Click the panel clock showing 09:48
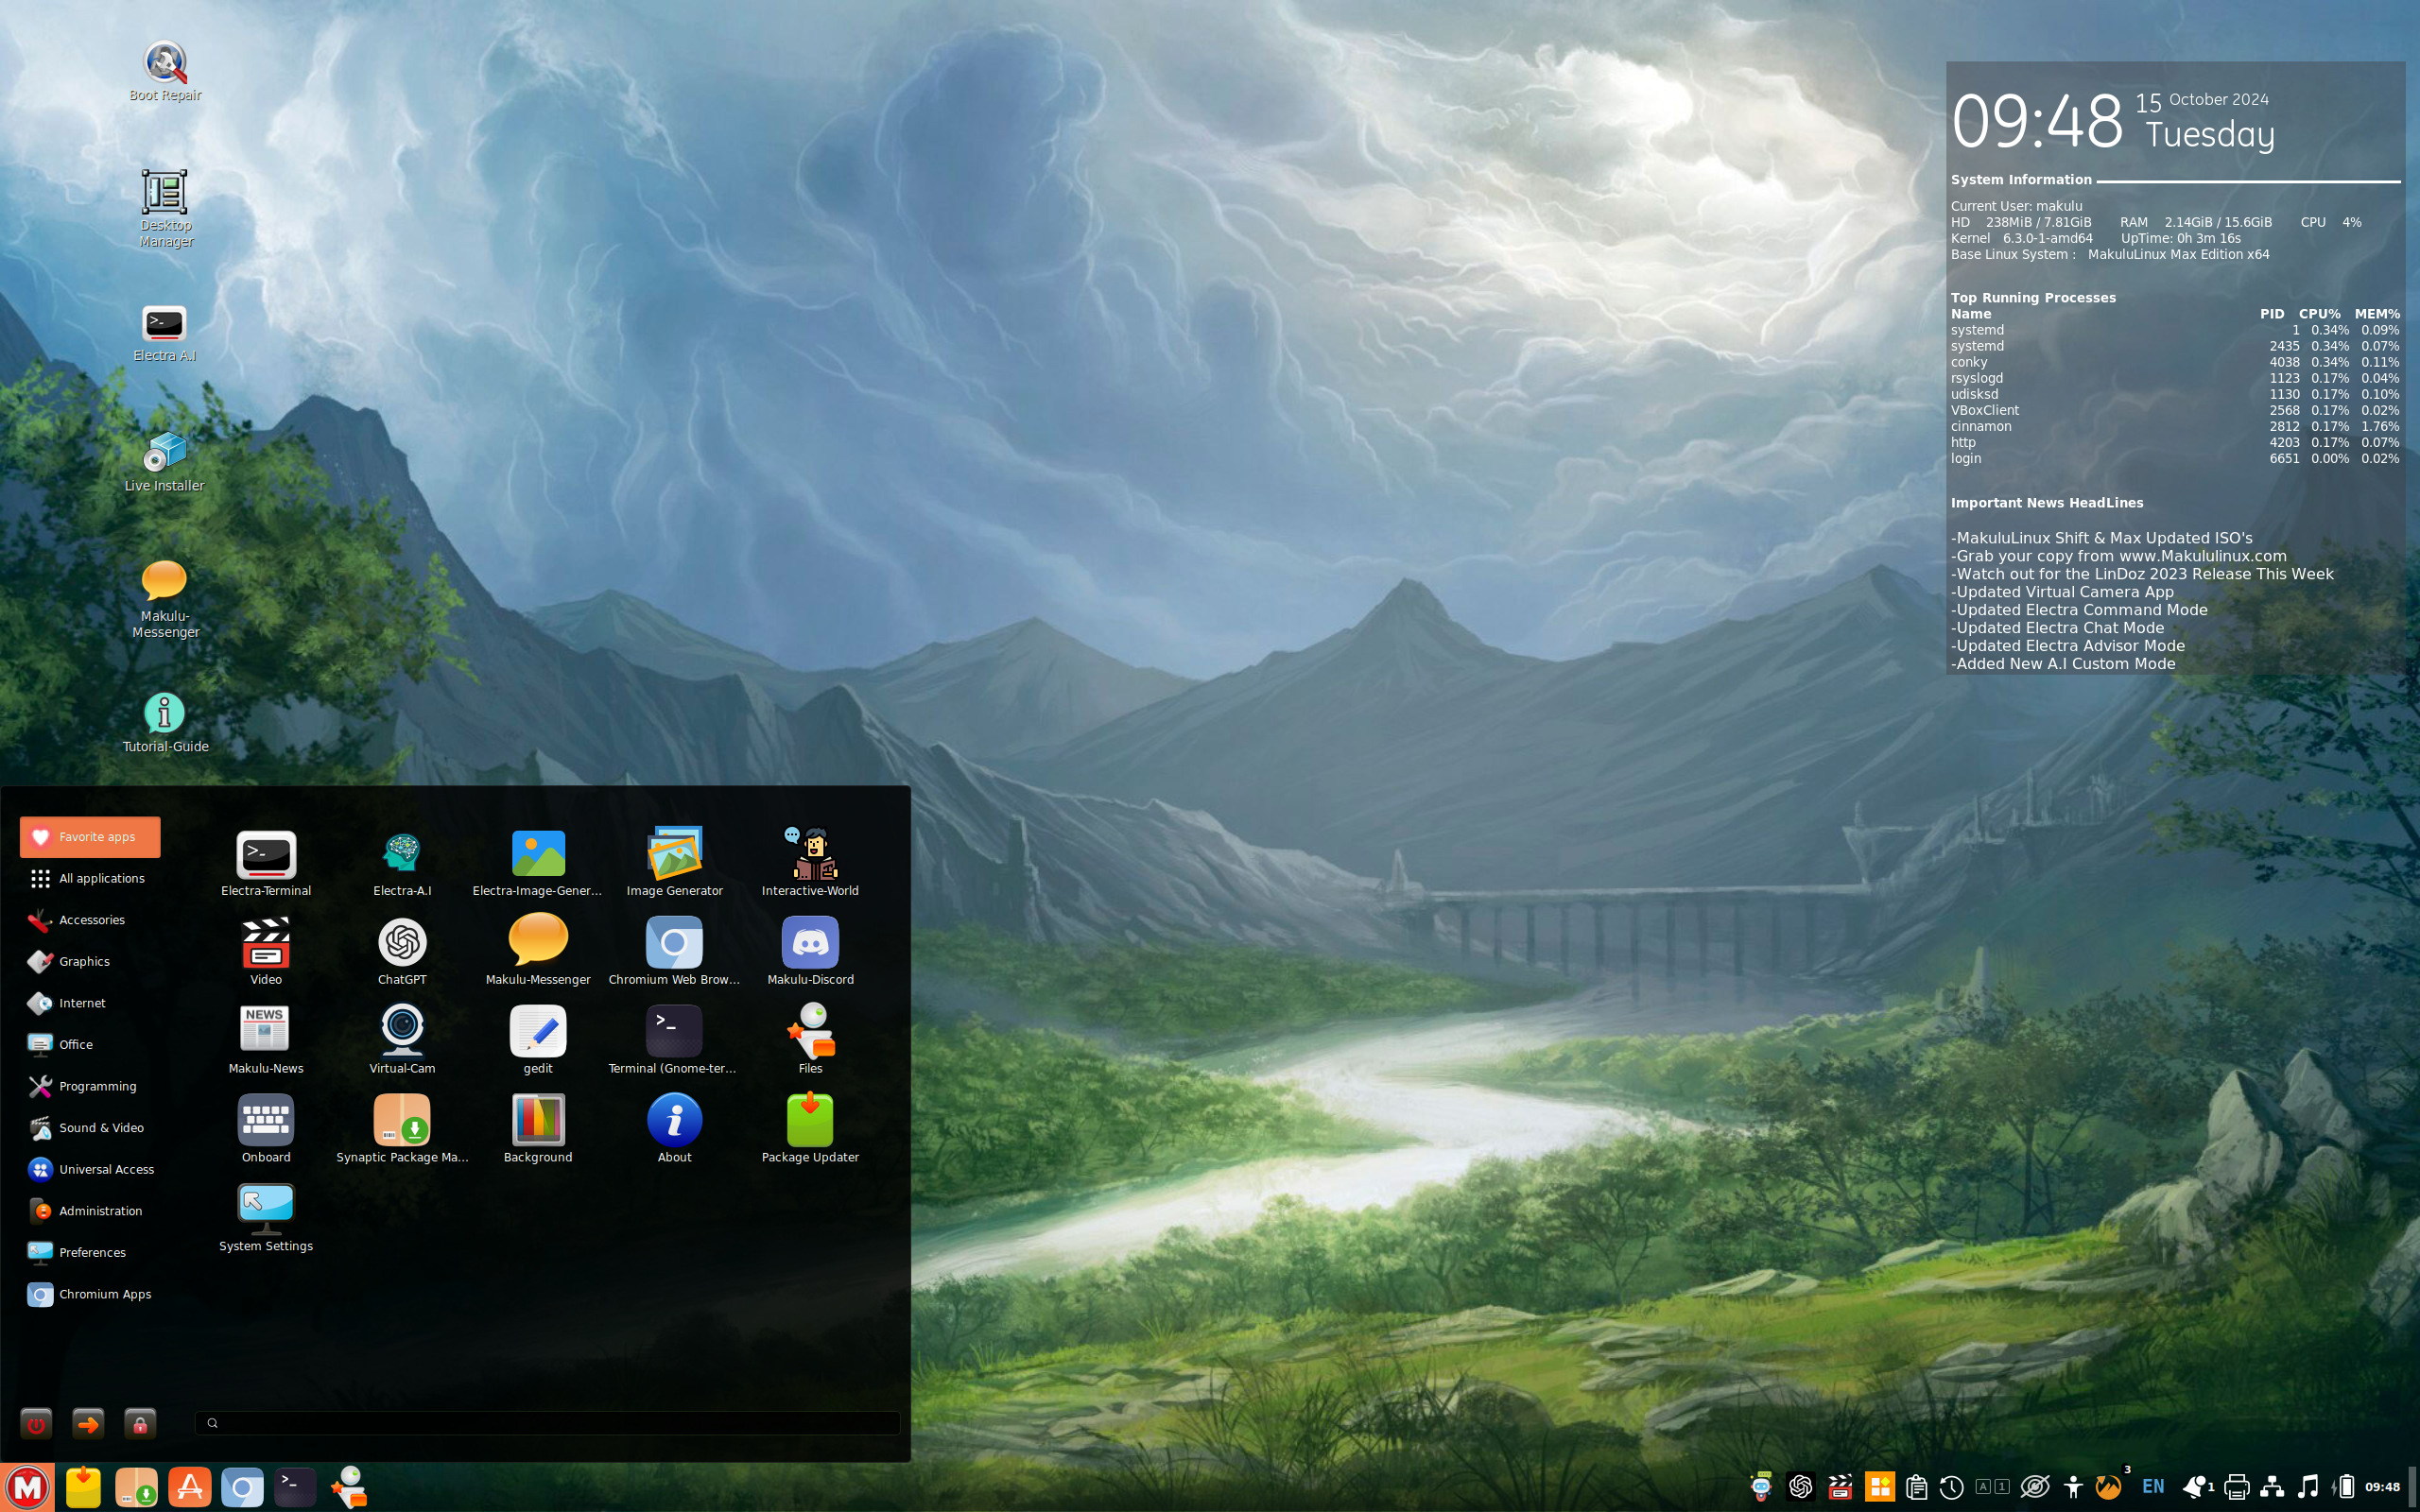 pyautogui.click(x=2382, y=1487)
